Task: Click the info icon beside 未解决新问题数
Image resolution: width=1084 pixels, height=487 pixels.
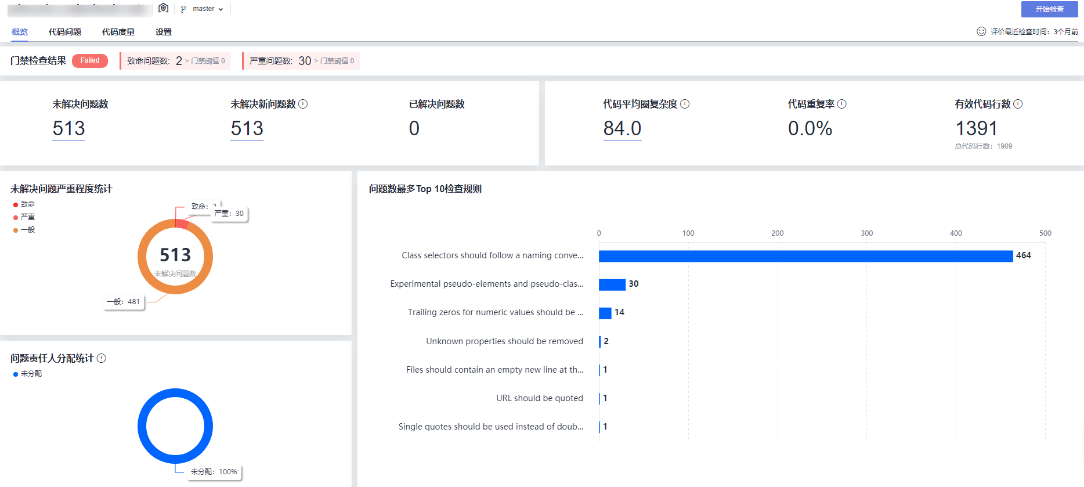Action: [x=303, y=104]
